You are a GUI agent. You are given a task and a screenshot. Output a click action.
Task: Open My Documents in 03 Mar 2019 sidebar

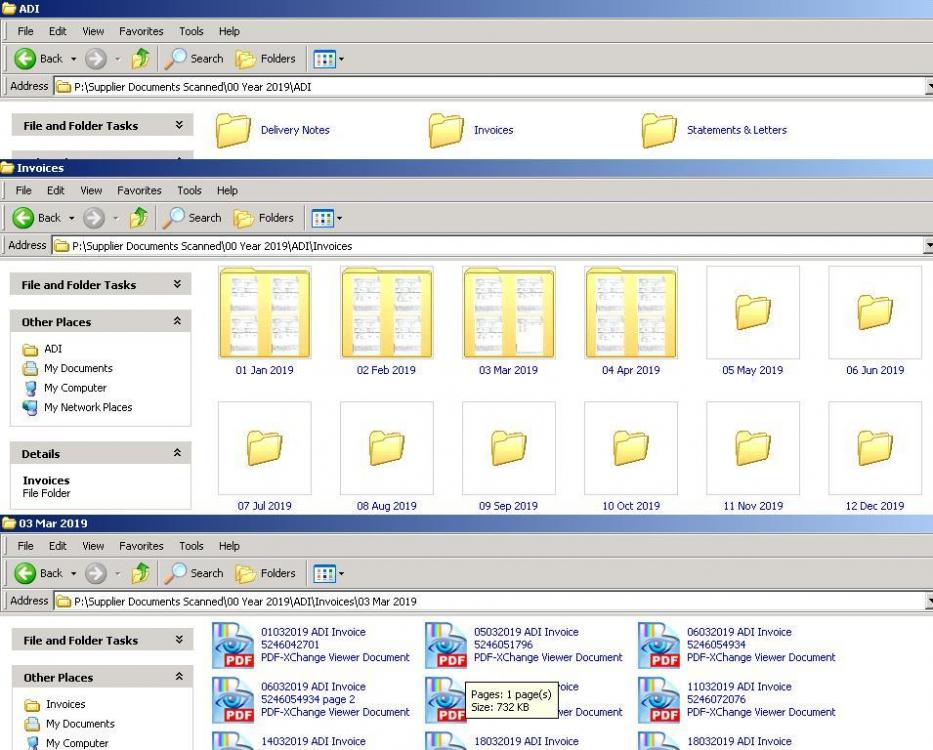70,724
